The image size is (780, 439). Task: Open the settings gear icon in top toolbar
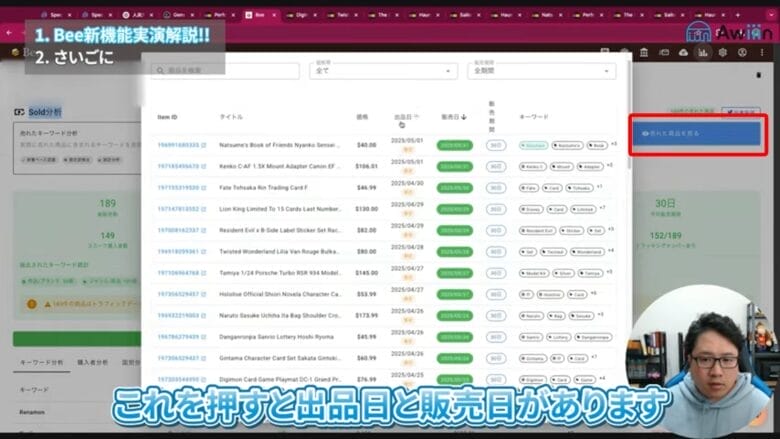coord(722,52)
